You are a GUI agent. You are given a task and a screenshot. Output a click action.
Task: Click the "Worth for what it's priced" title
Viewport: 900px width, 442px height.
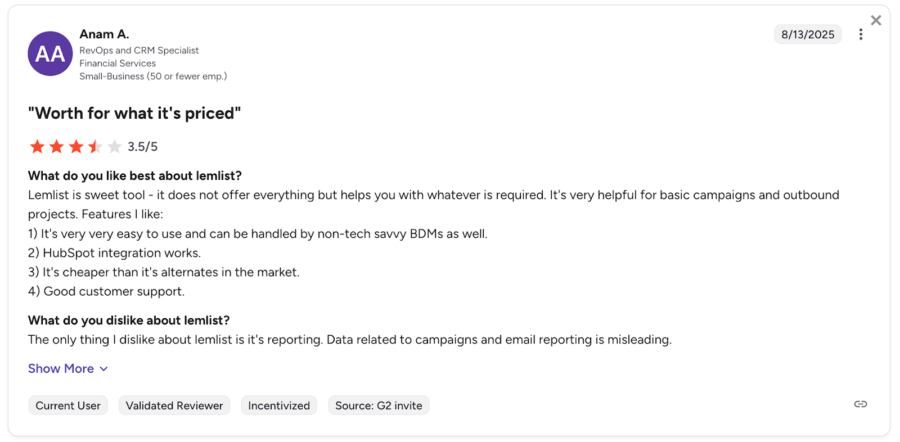135,113
